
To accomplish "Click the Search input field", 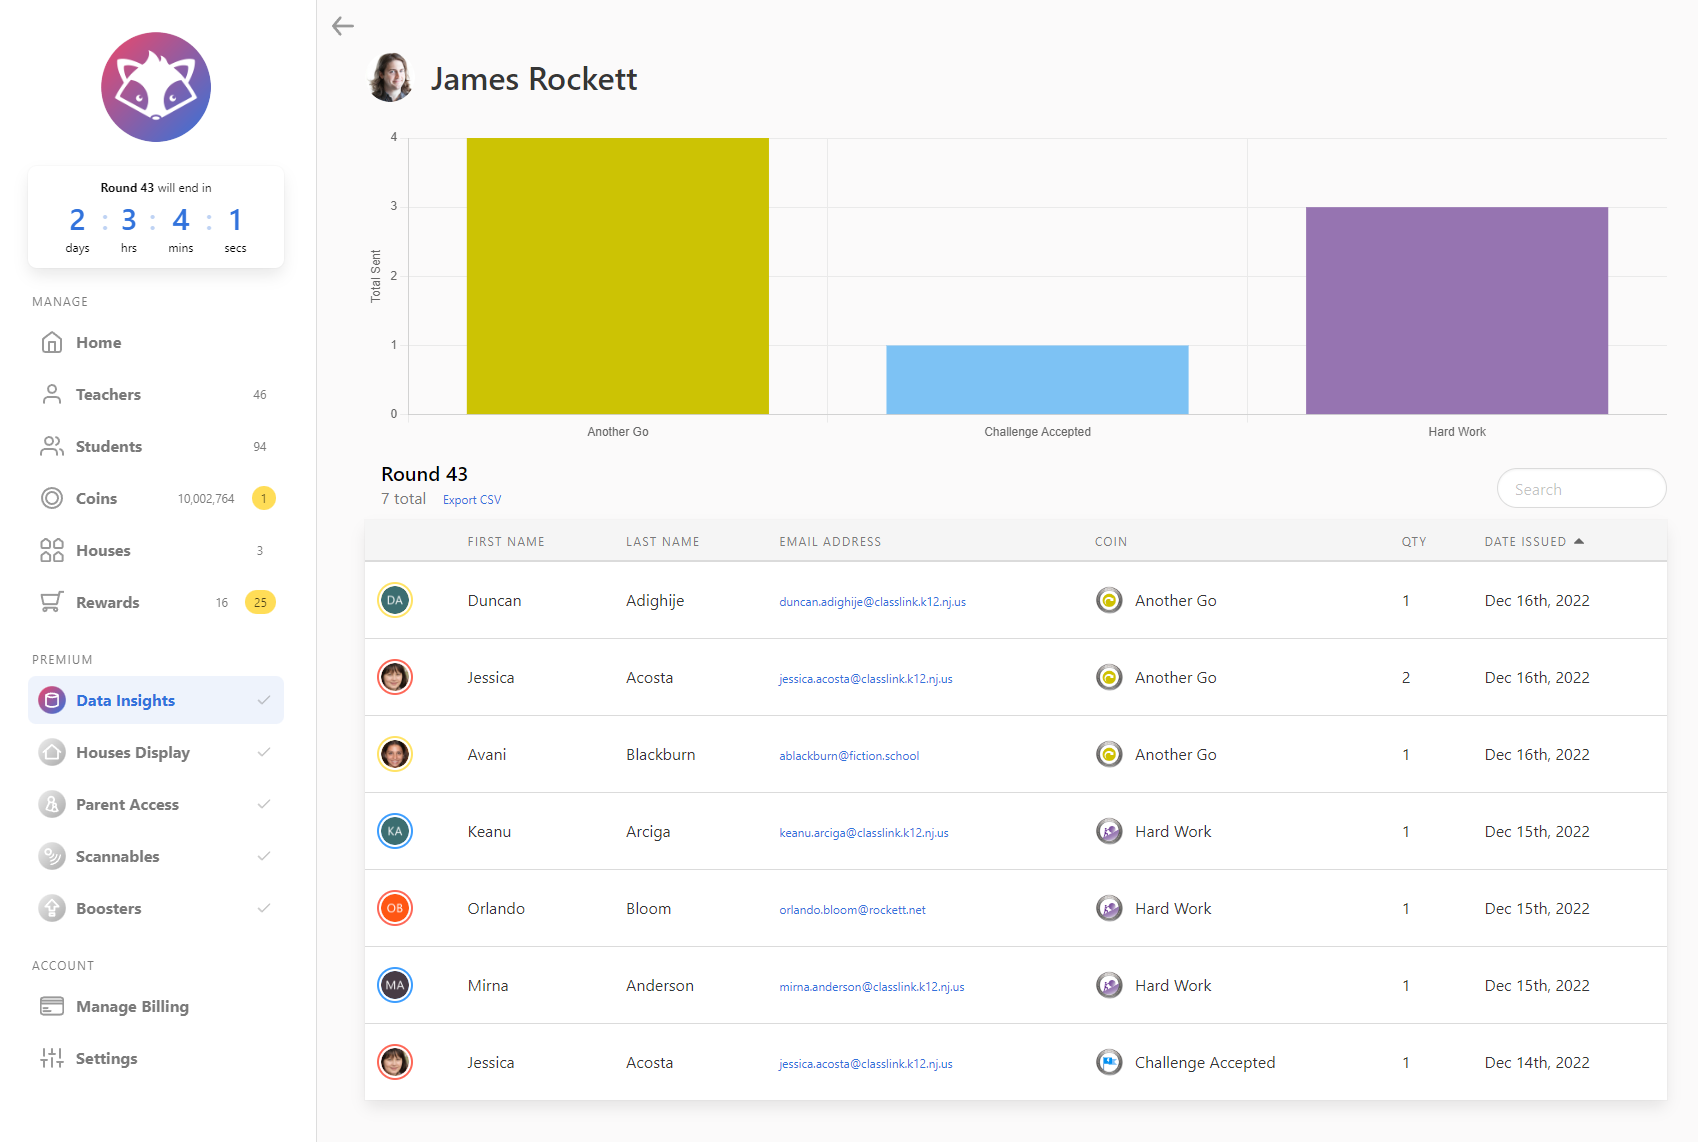I will [1581, 489].
